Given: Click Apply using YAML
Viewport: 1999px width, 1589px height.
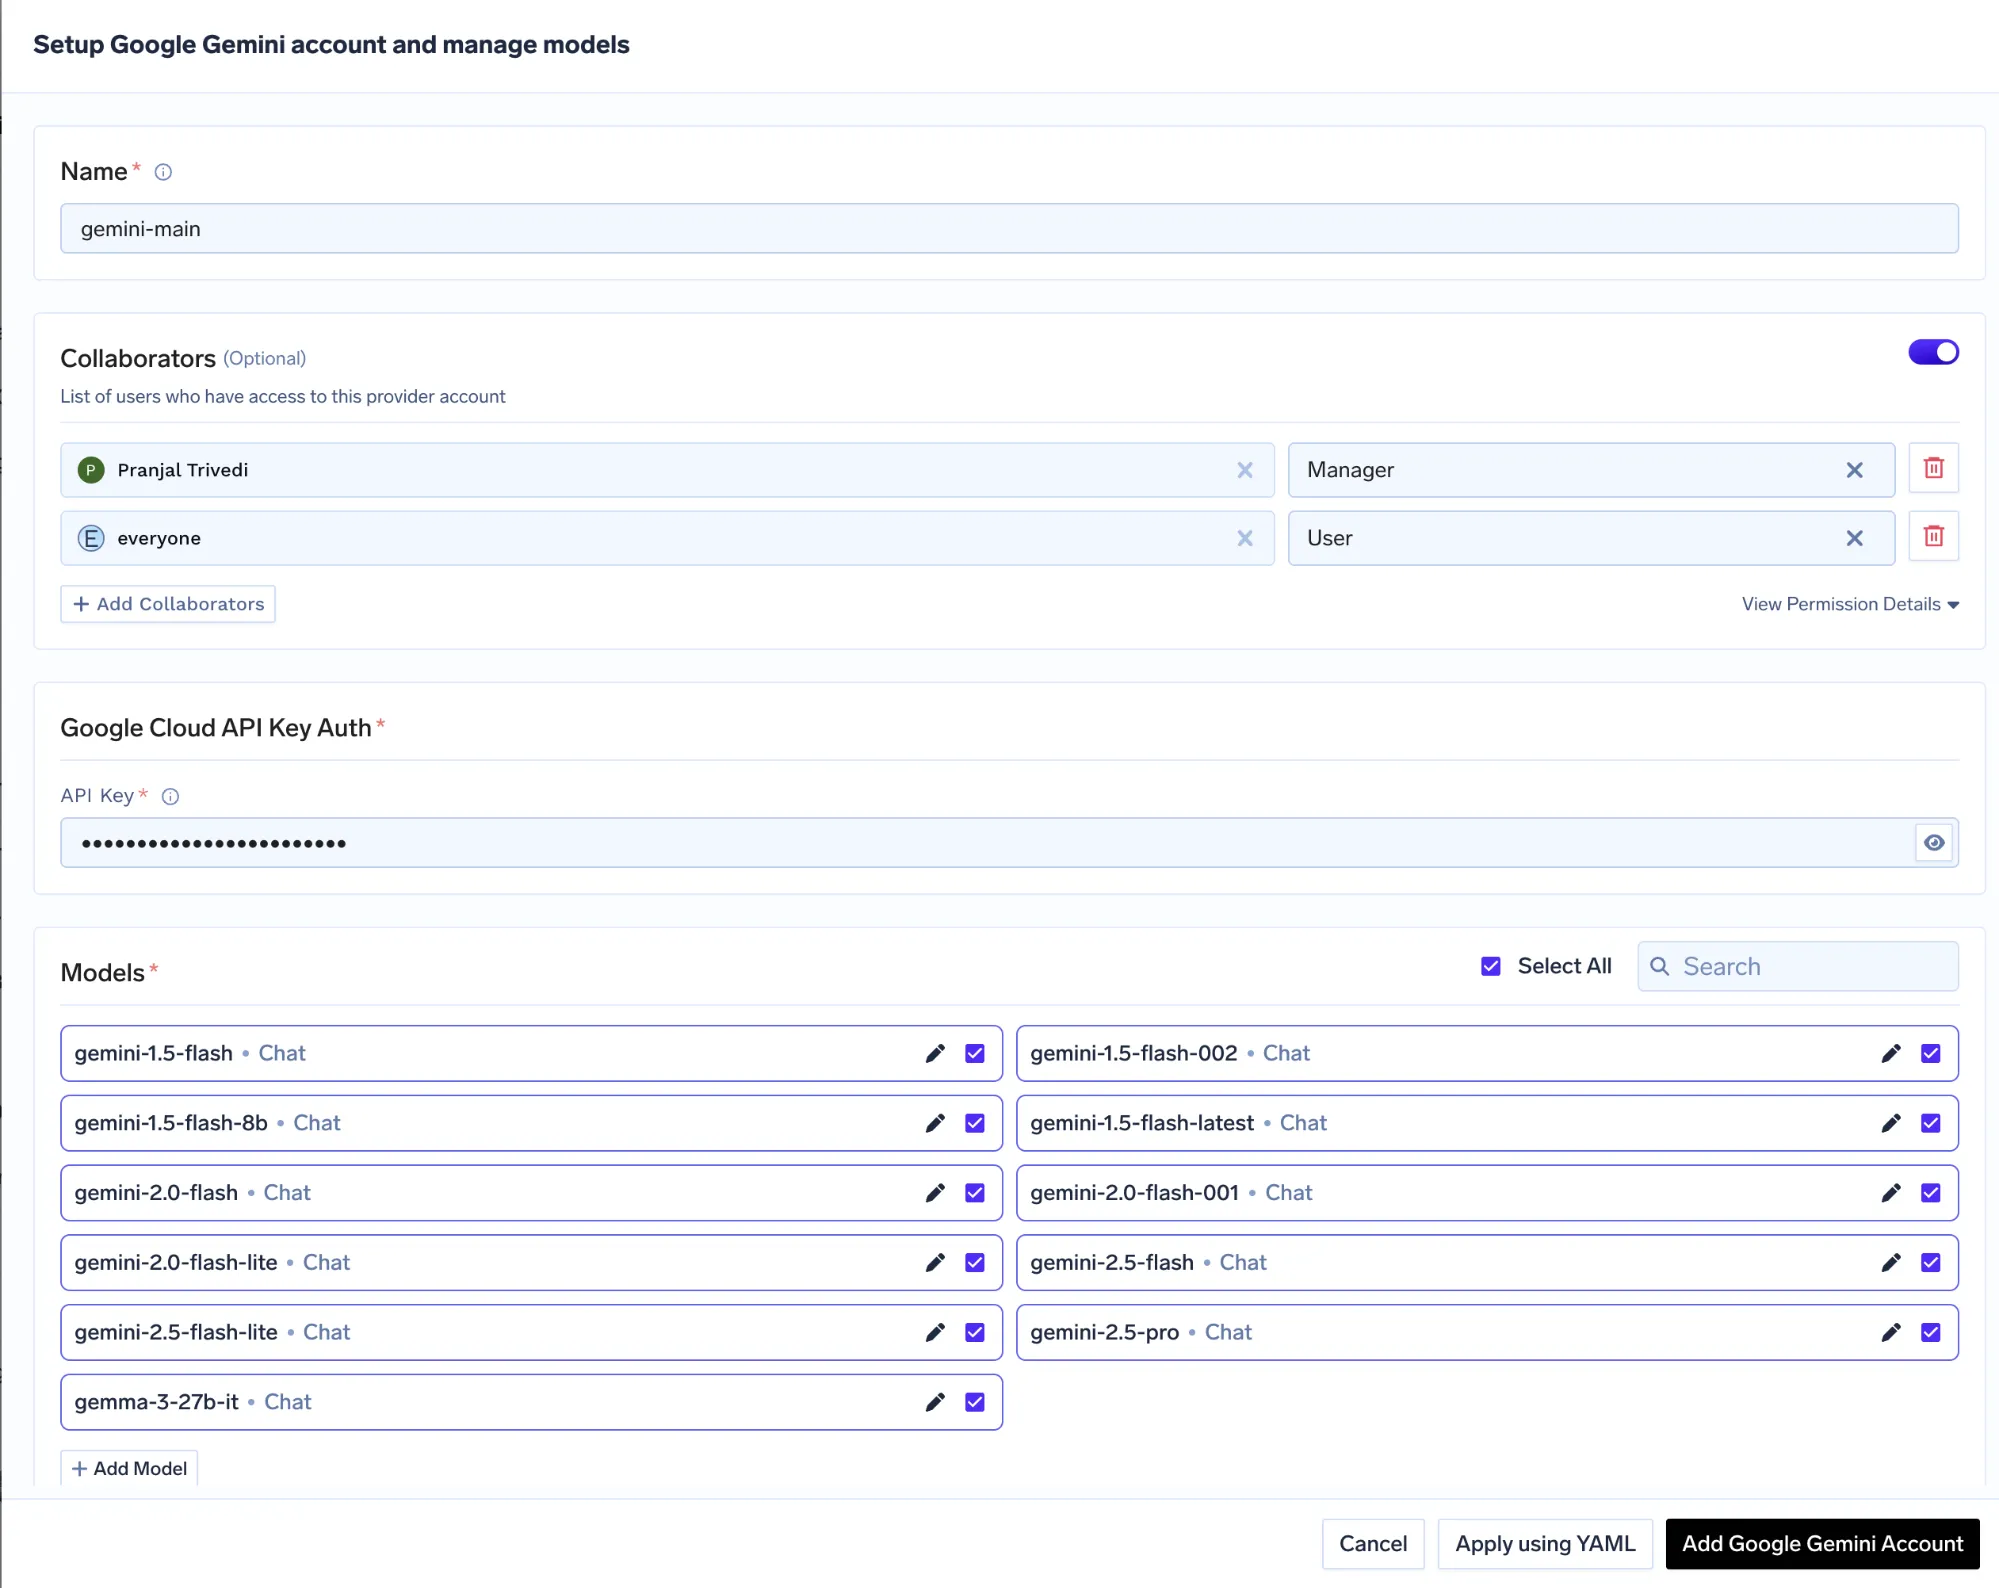Looking at the screenshot, I should point(1545,1543).
